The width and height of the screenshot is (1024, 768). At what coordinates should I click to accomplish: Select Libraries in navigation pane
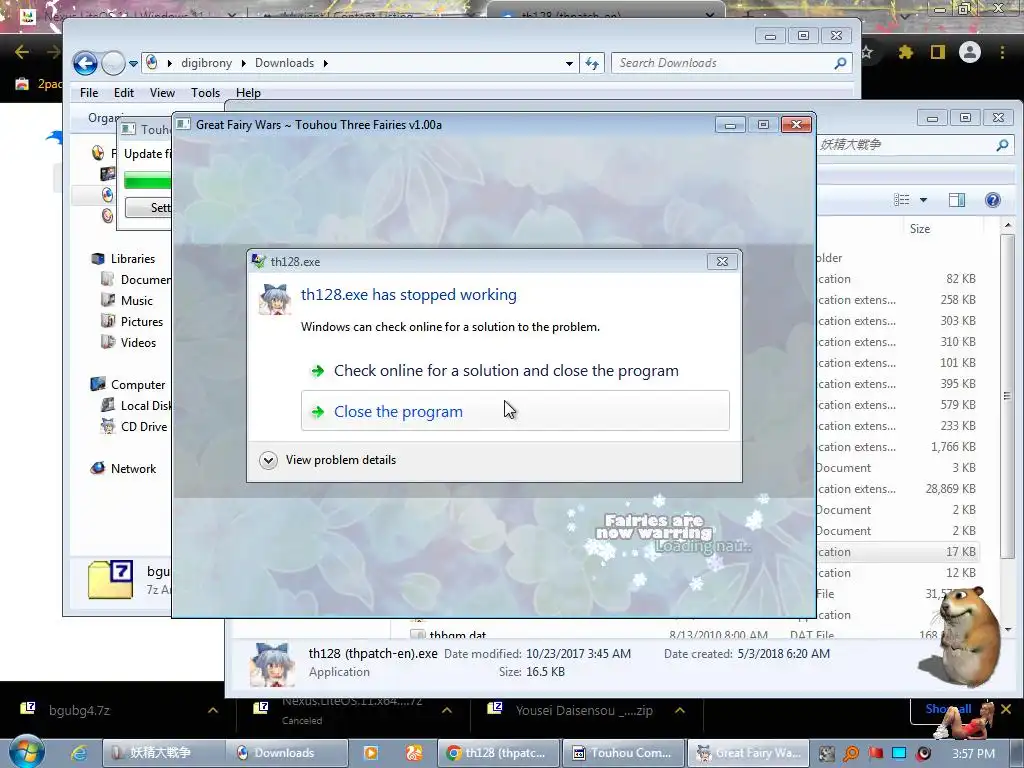click(132, 259)
